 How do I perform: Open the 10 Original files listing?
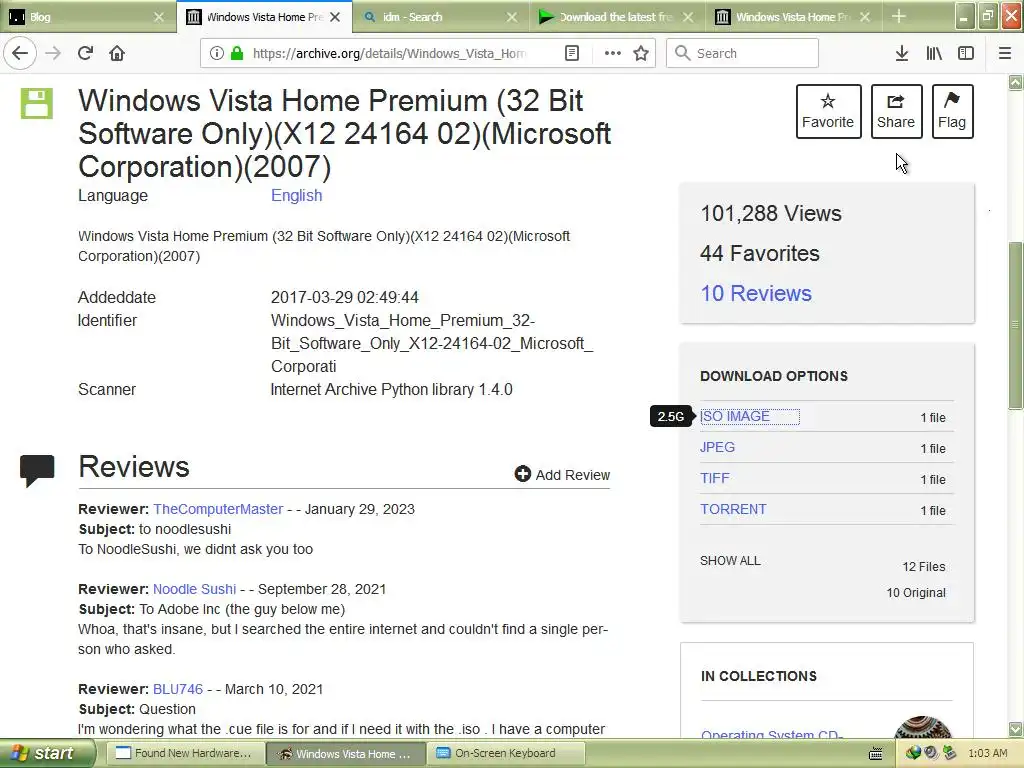point(916,593)
